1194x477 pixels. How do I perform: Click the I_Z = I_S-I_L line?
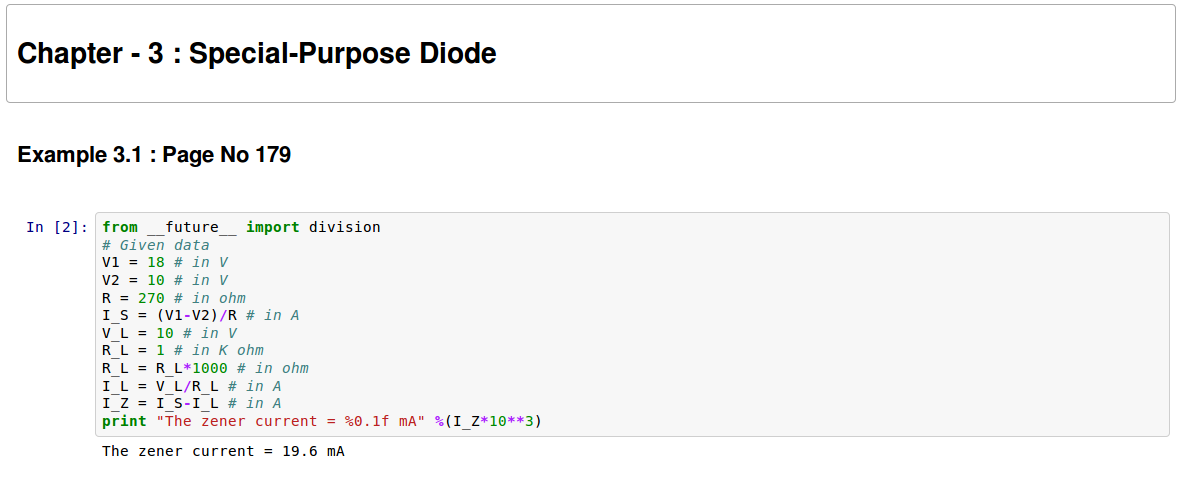[x=191, y=403]
